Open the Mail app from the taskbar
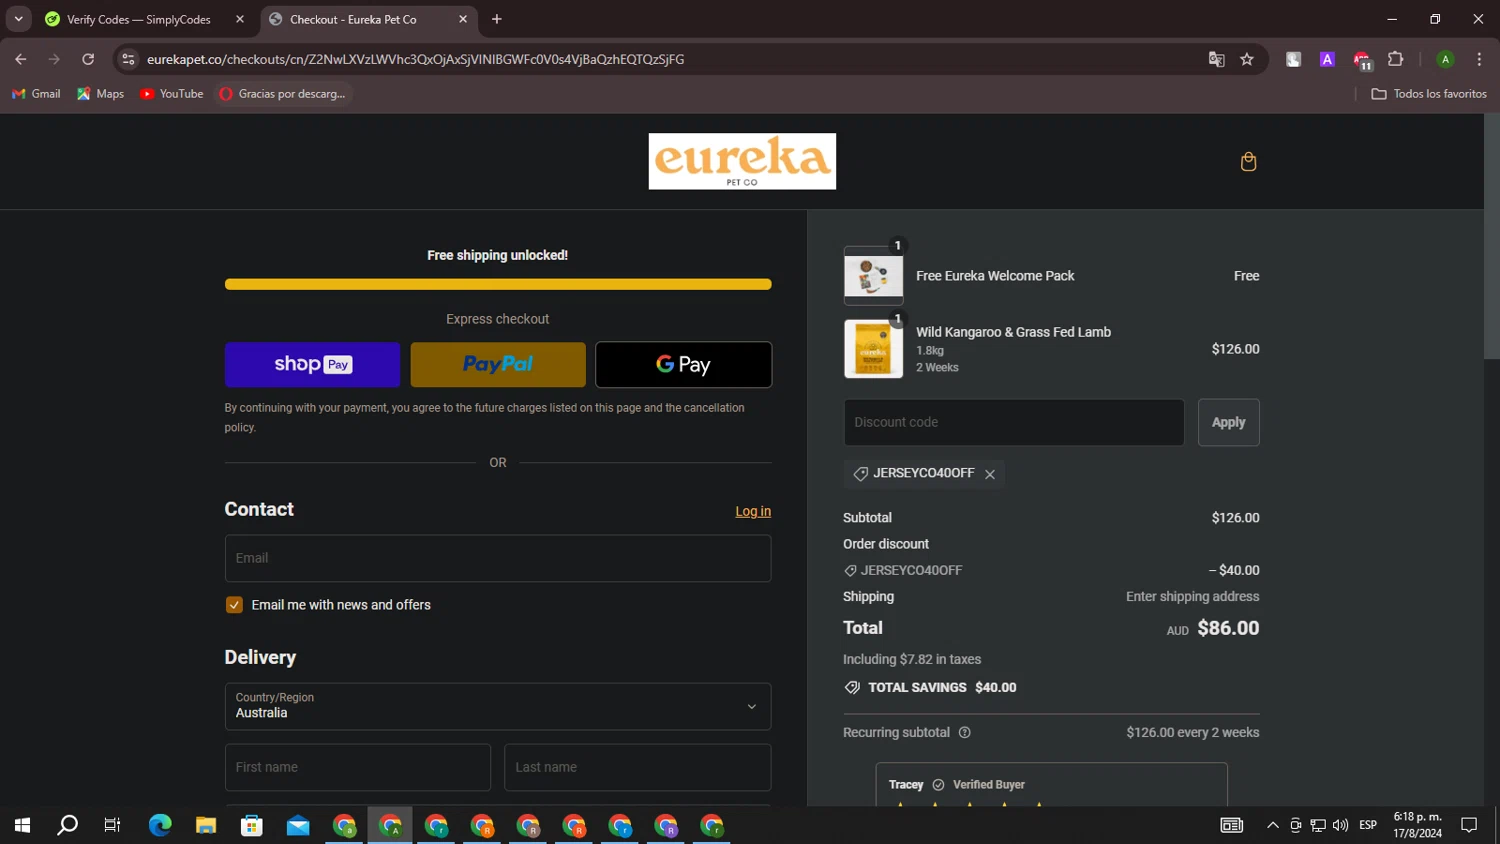Image resolution: width=1500 pixels, height=844 pixels. 298,825
